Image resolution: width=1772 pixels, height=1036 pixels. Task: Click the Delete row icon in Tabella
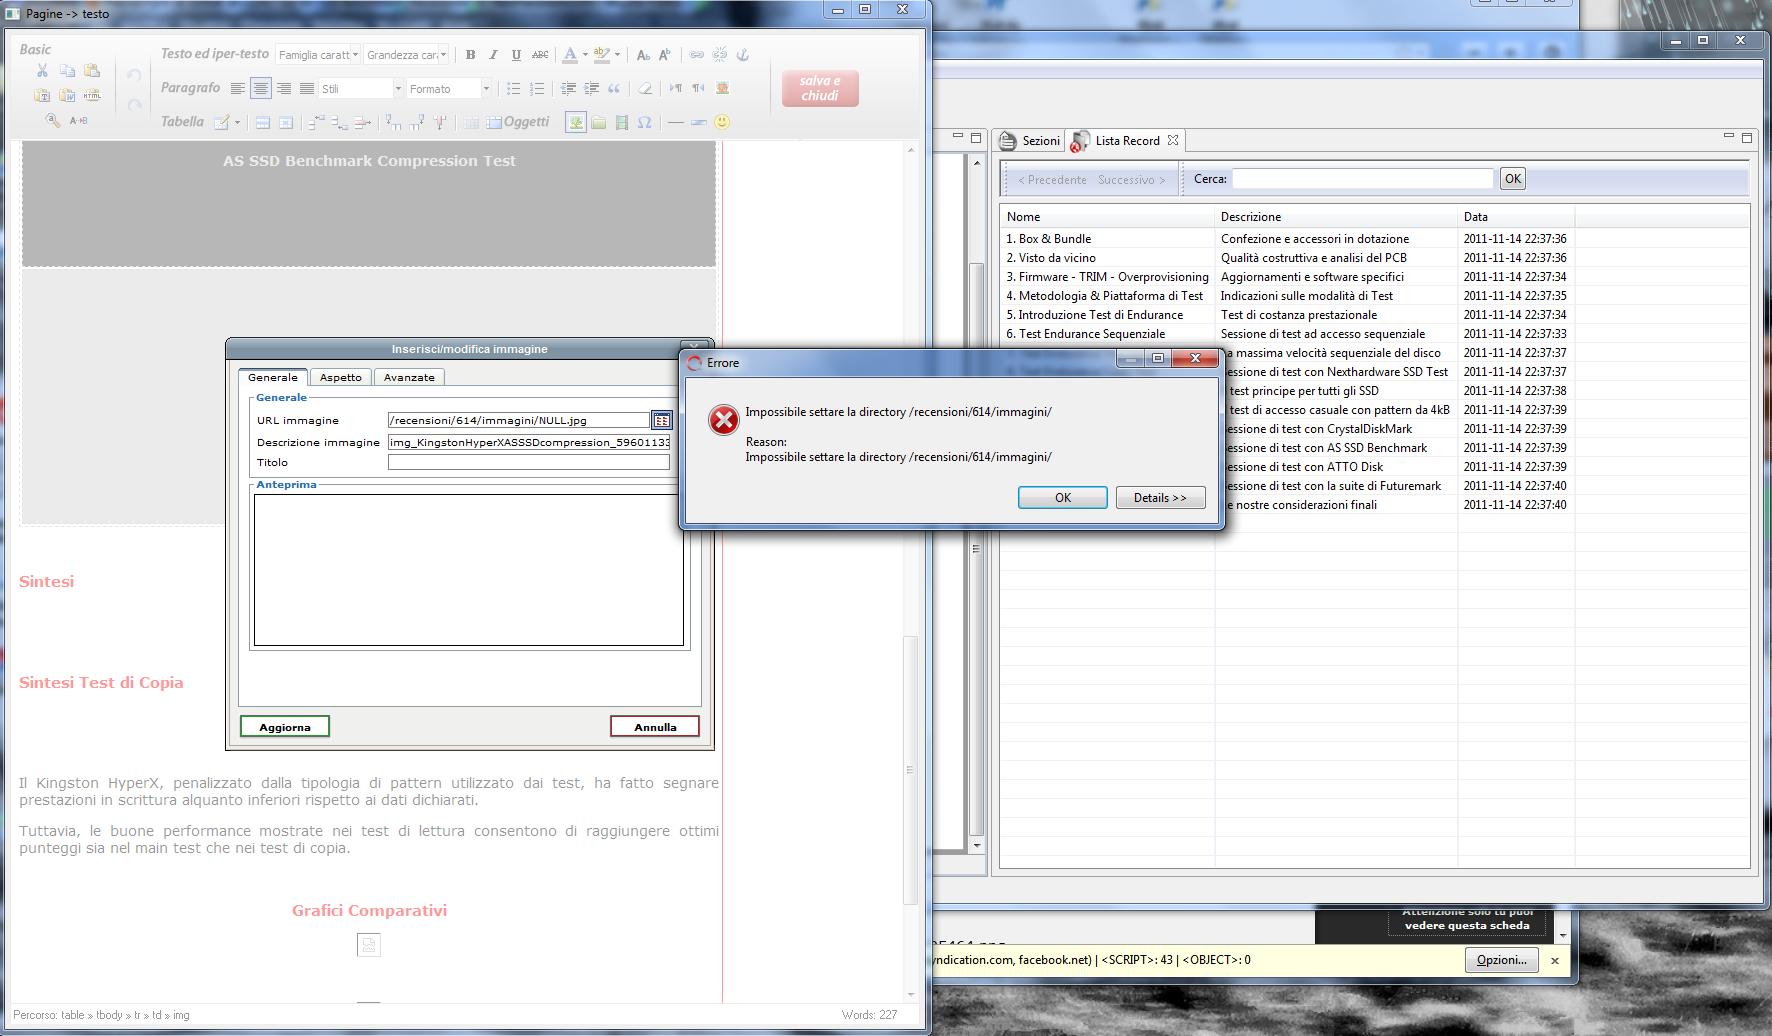tap(362, 122)
